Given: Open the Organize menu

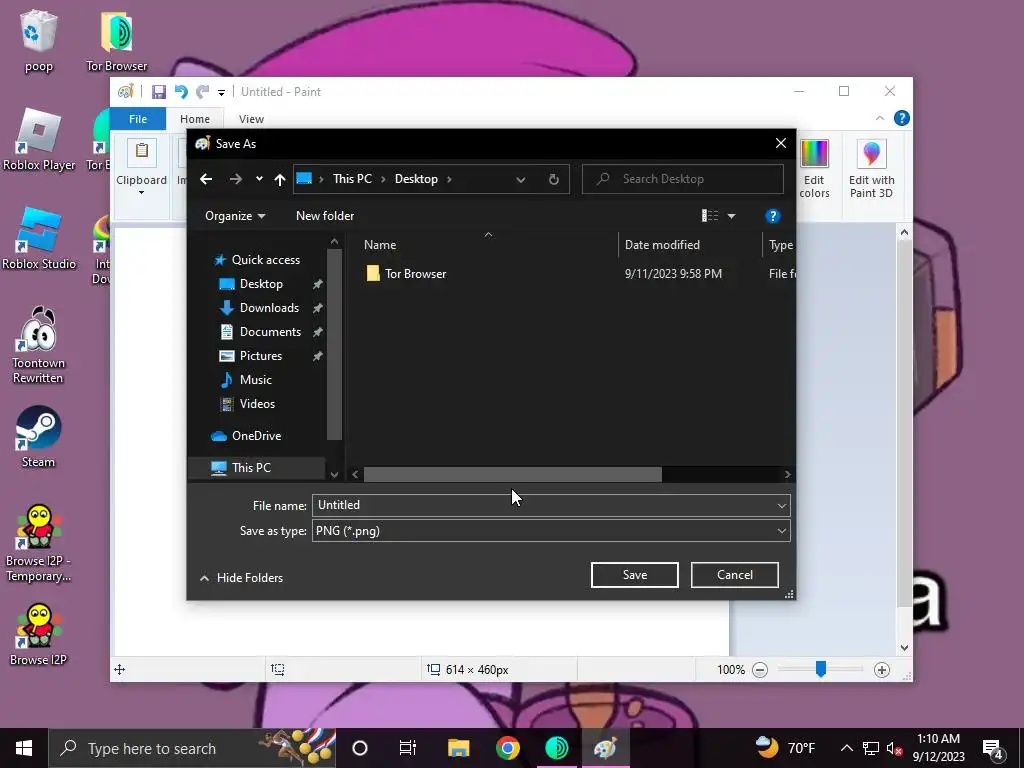Looking at the screenshot, I should pyautogui.click(x=235, y=216).
